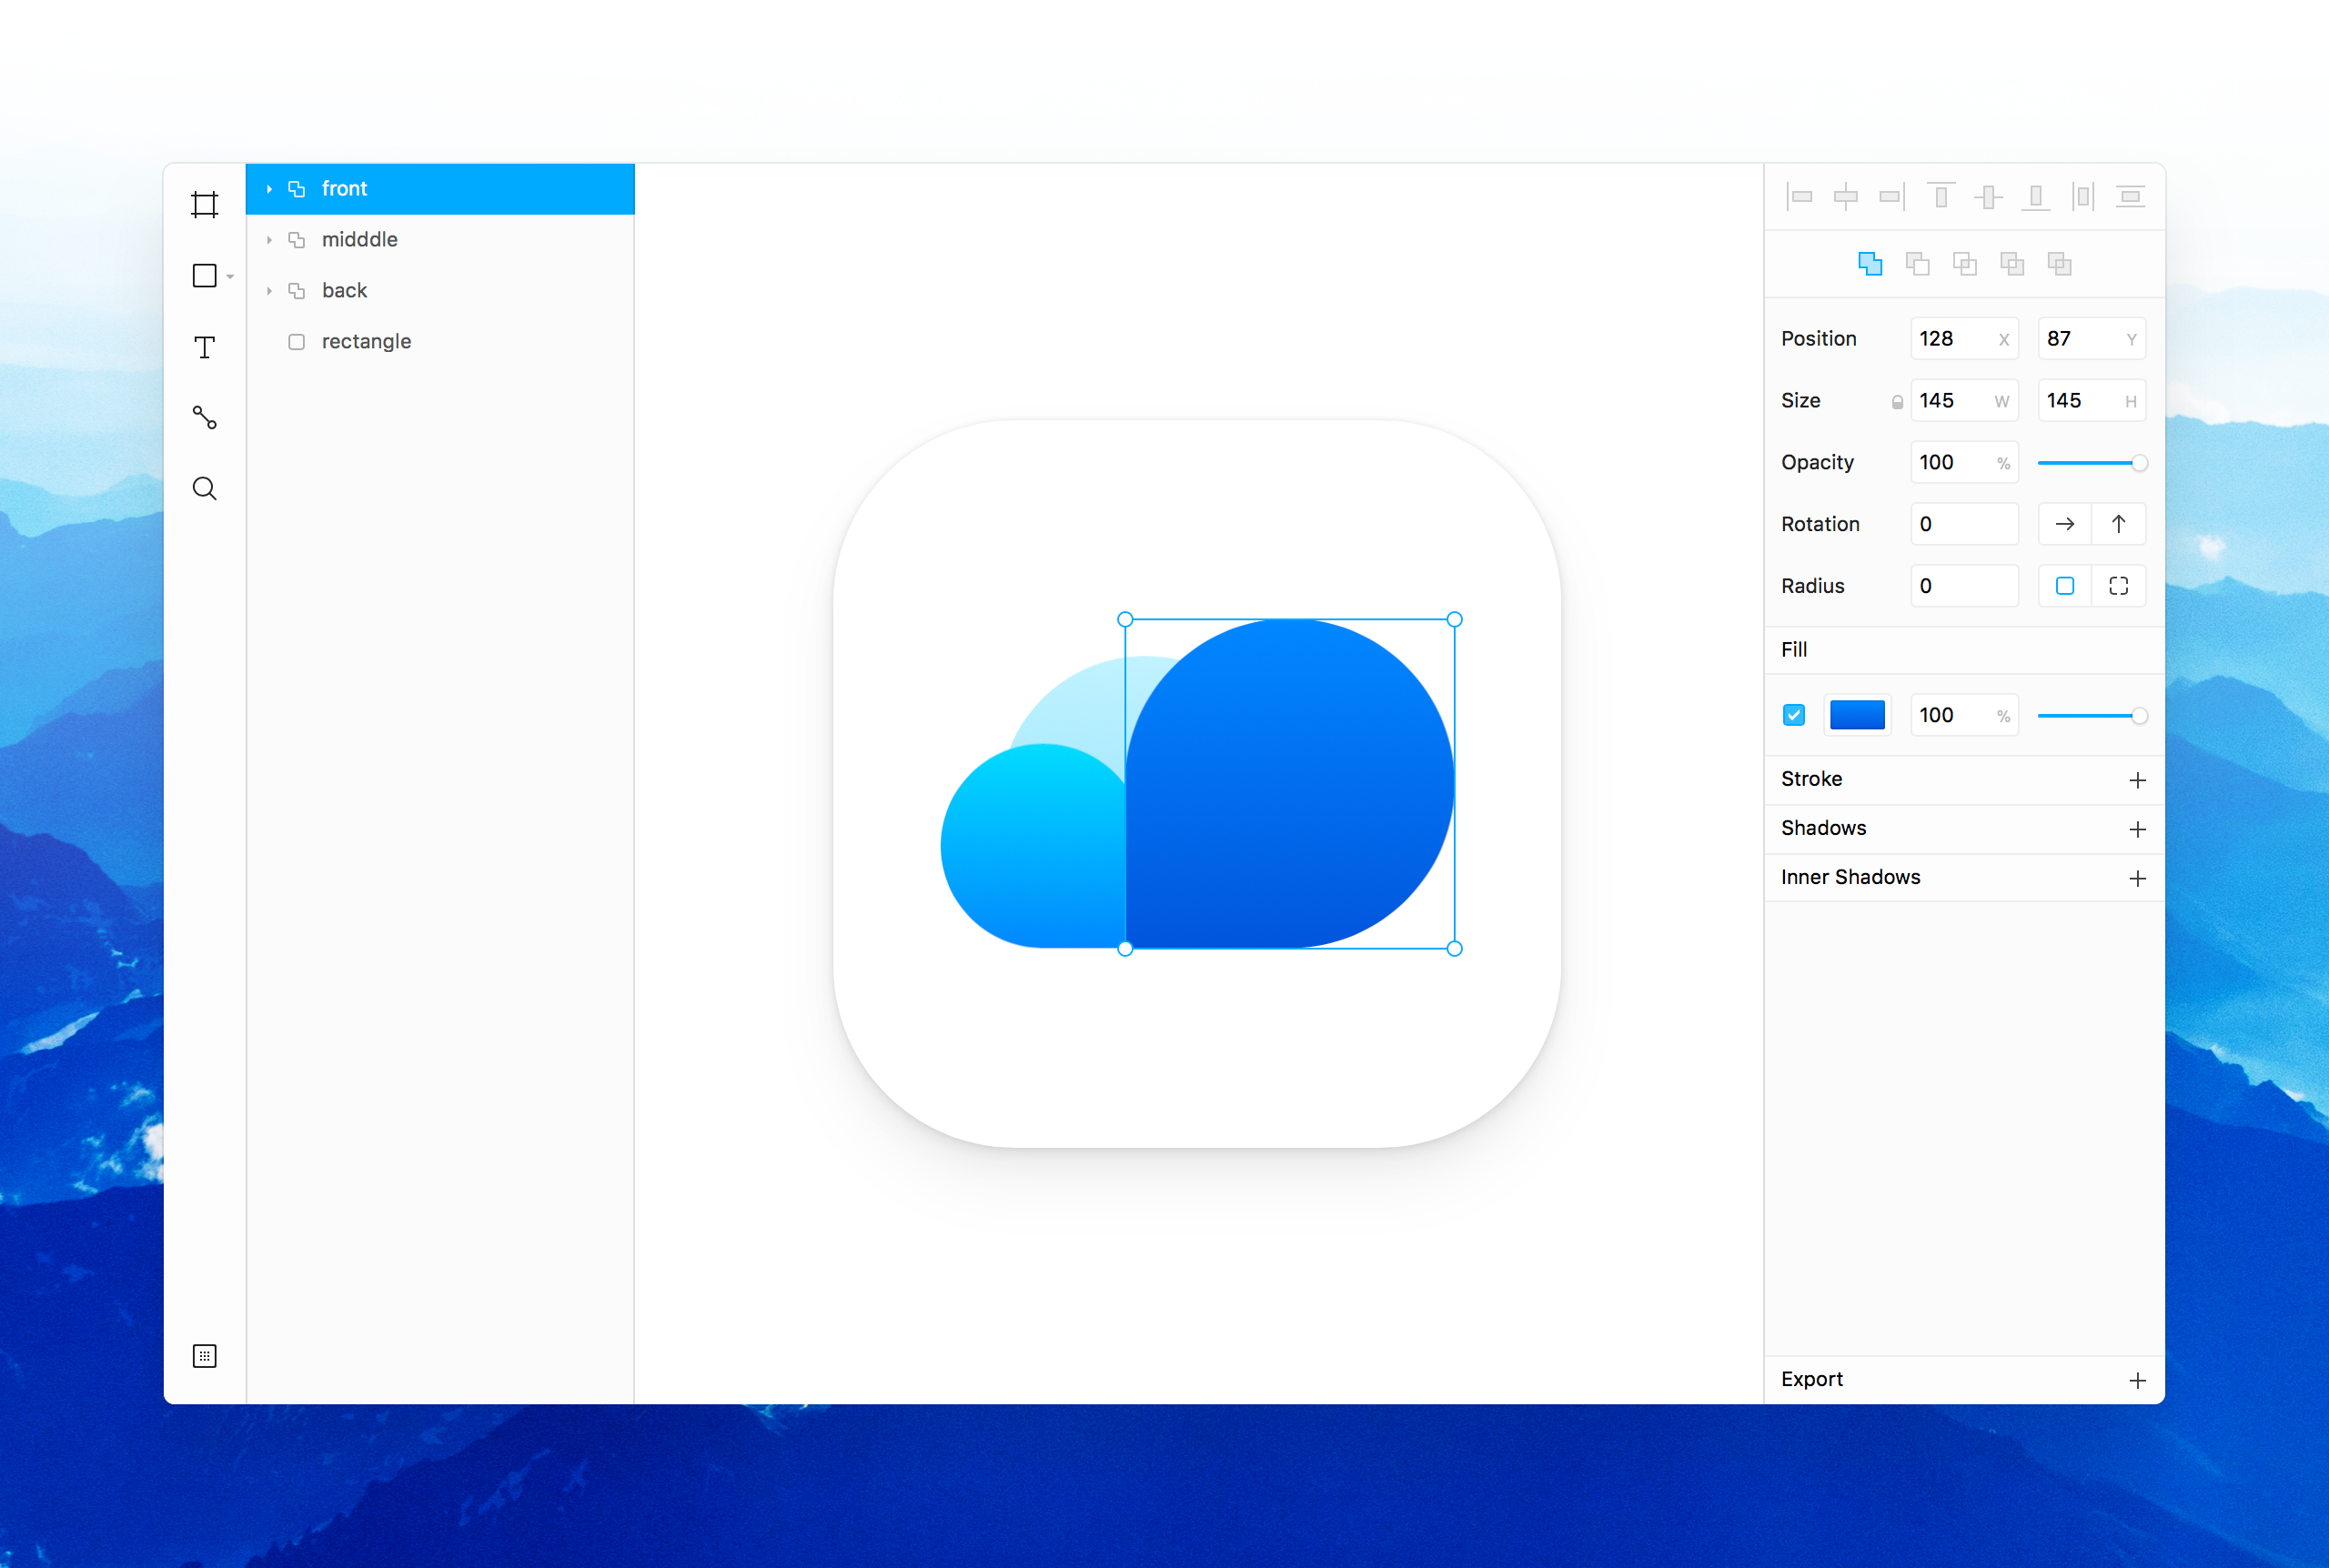Add a new Stroke with plus
Screen dimensions: 2329x1568
[x=2137, y=780]
